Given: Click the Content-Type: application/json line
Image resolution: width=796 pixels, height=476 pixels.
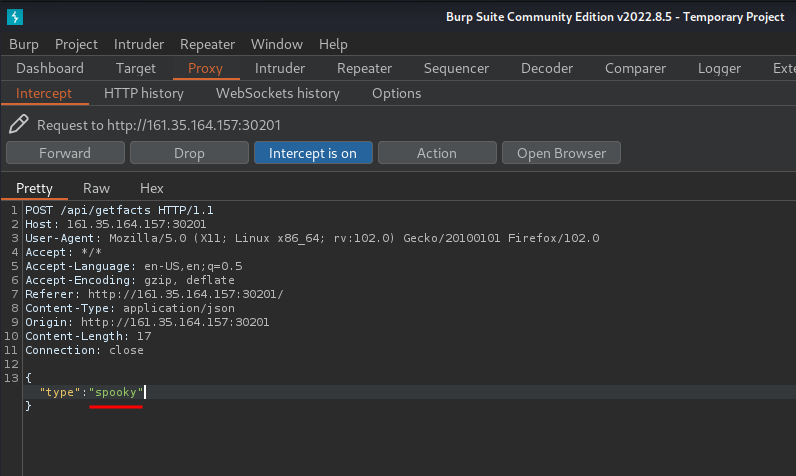Looking at the screenshot, I should (130, 308).
